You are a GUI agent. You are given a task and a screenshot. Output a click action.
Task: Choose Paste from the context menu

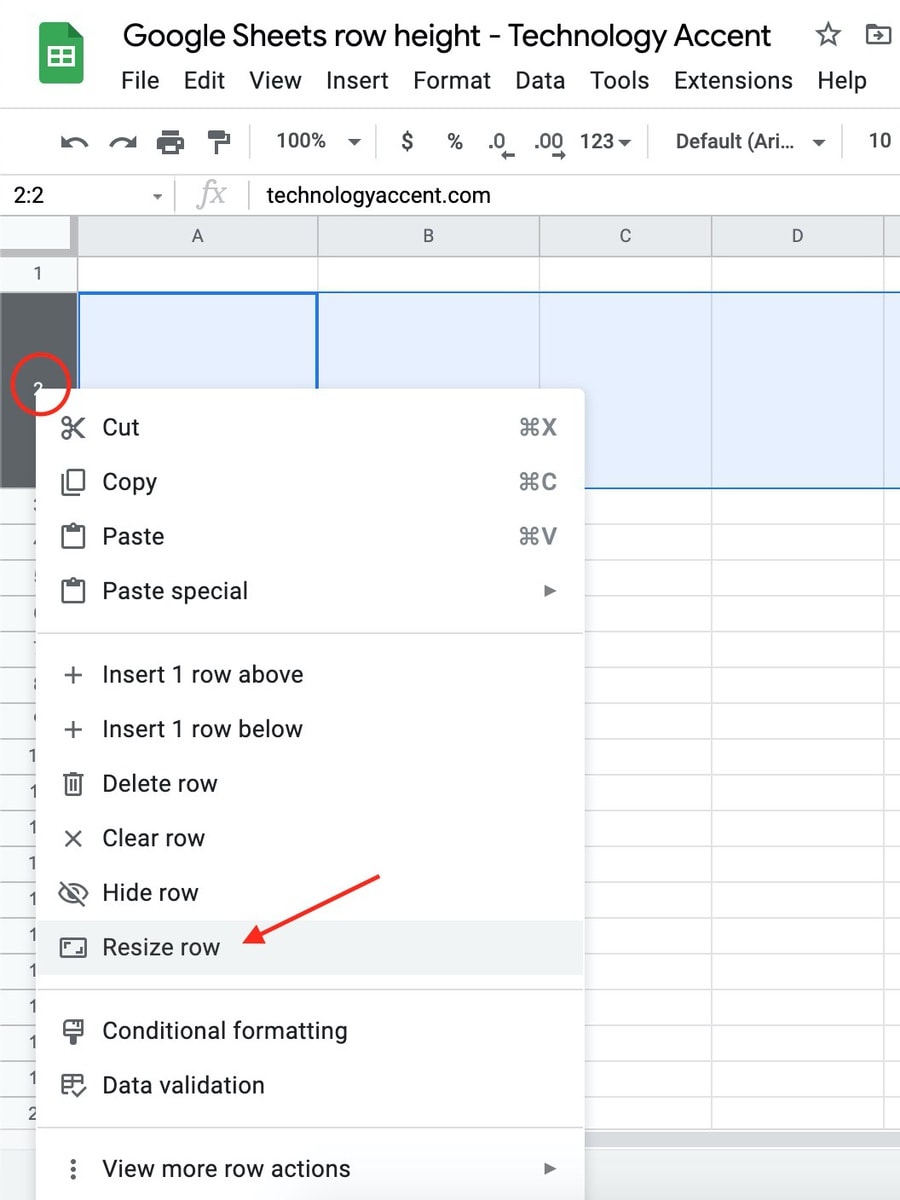(x=310, y=537)
